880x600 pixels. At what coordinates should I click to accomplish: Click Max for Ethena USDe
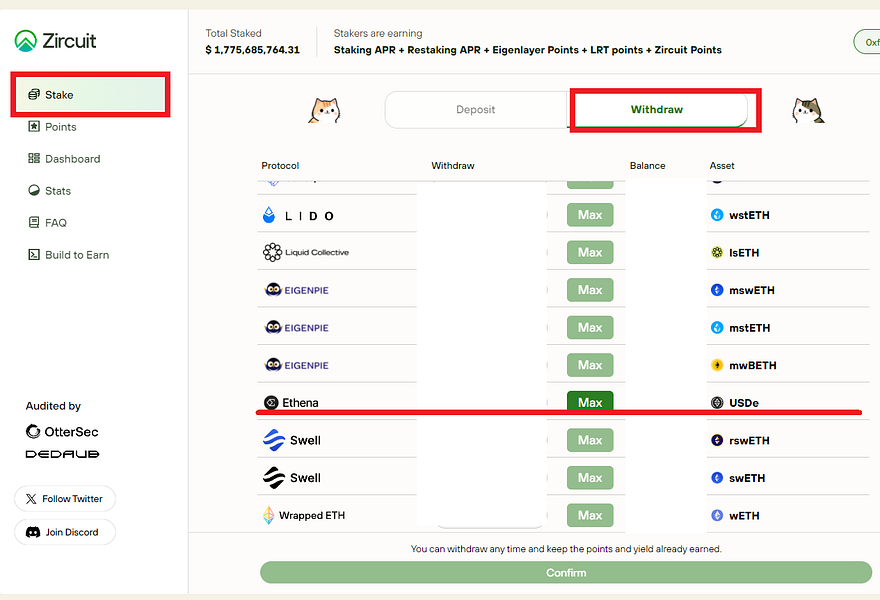pos(590,402)
